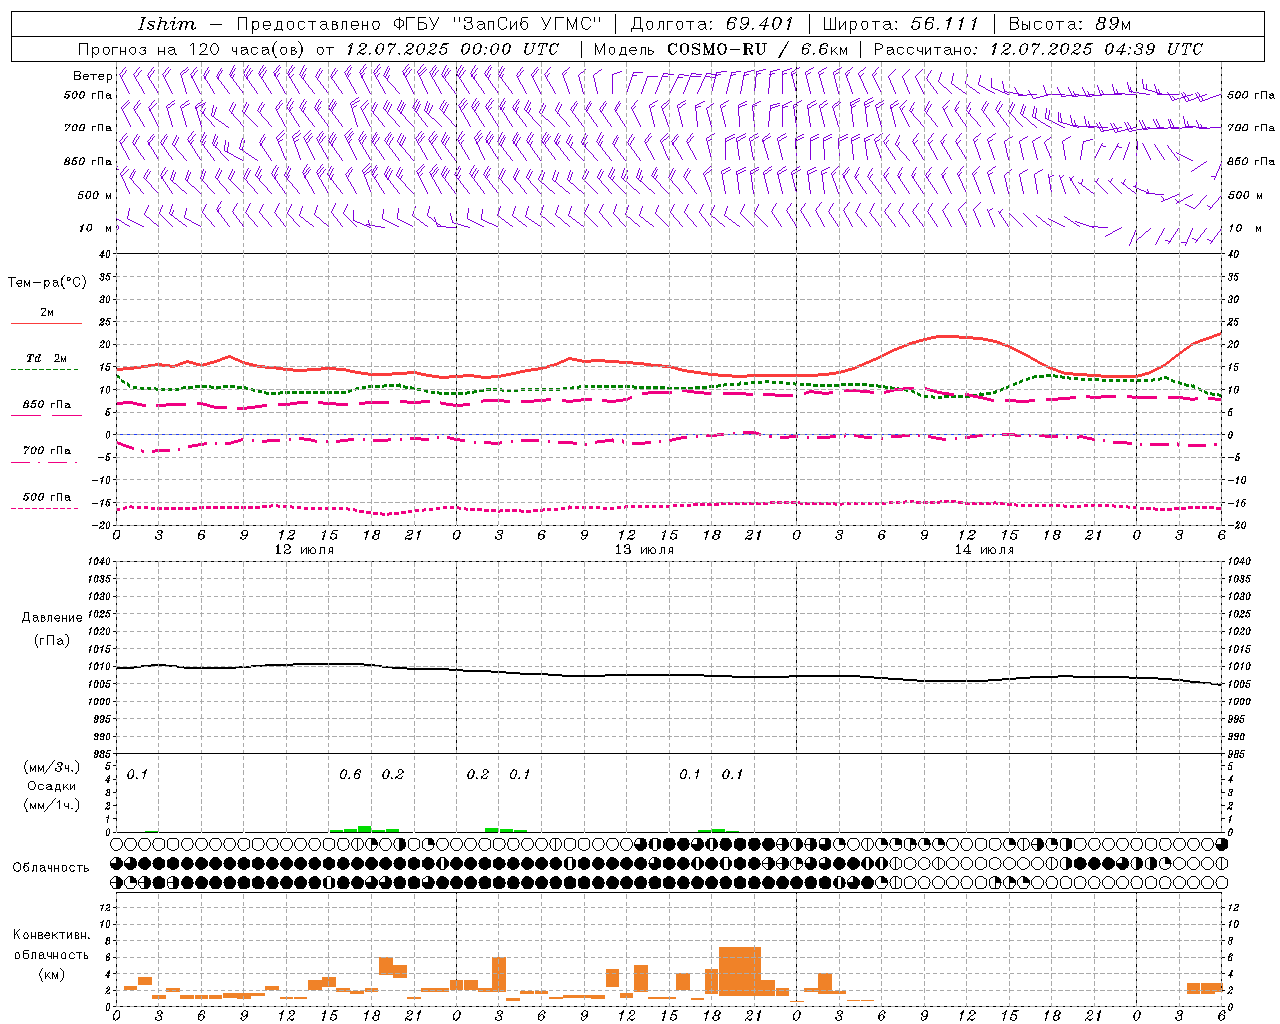Click the green dashed Td legend line
This screenshot has height=1024, width=1280.
coord(44,370)
